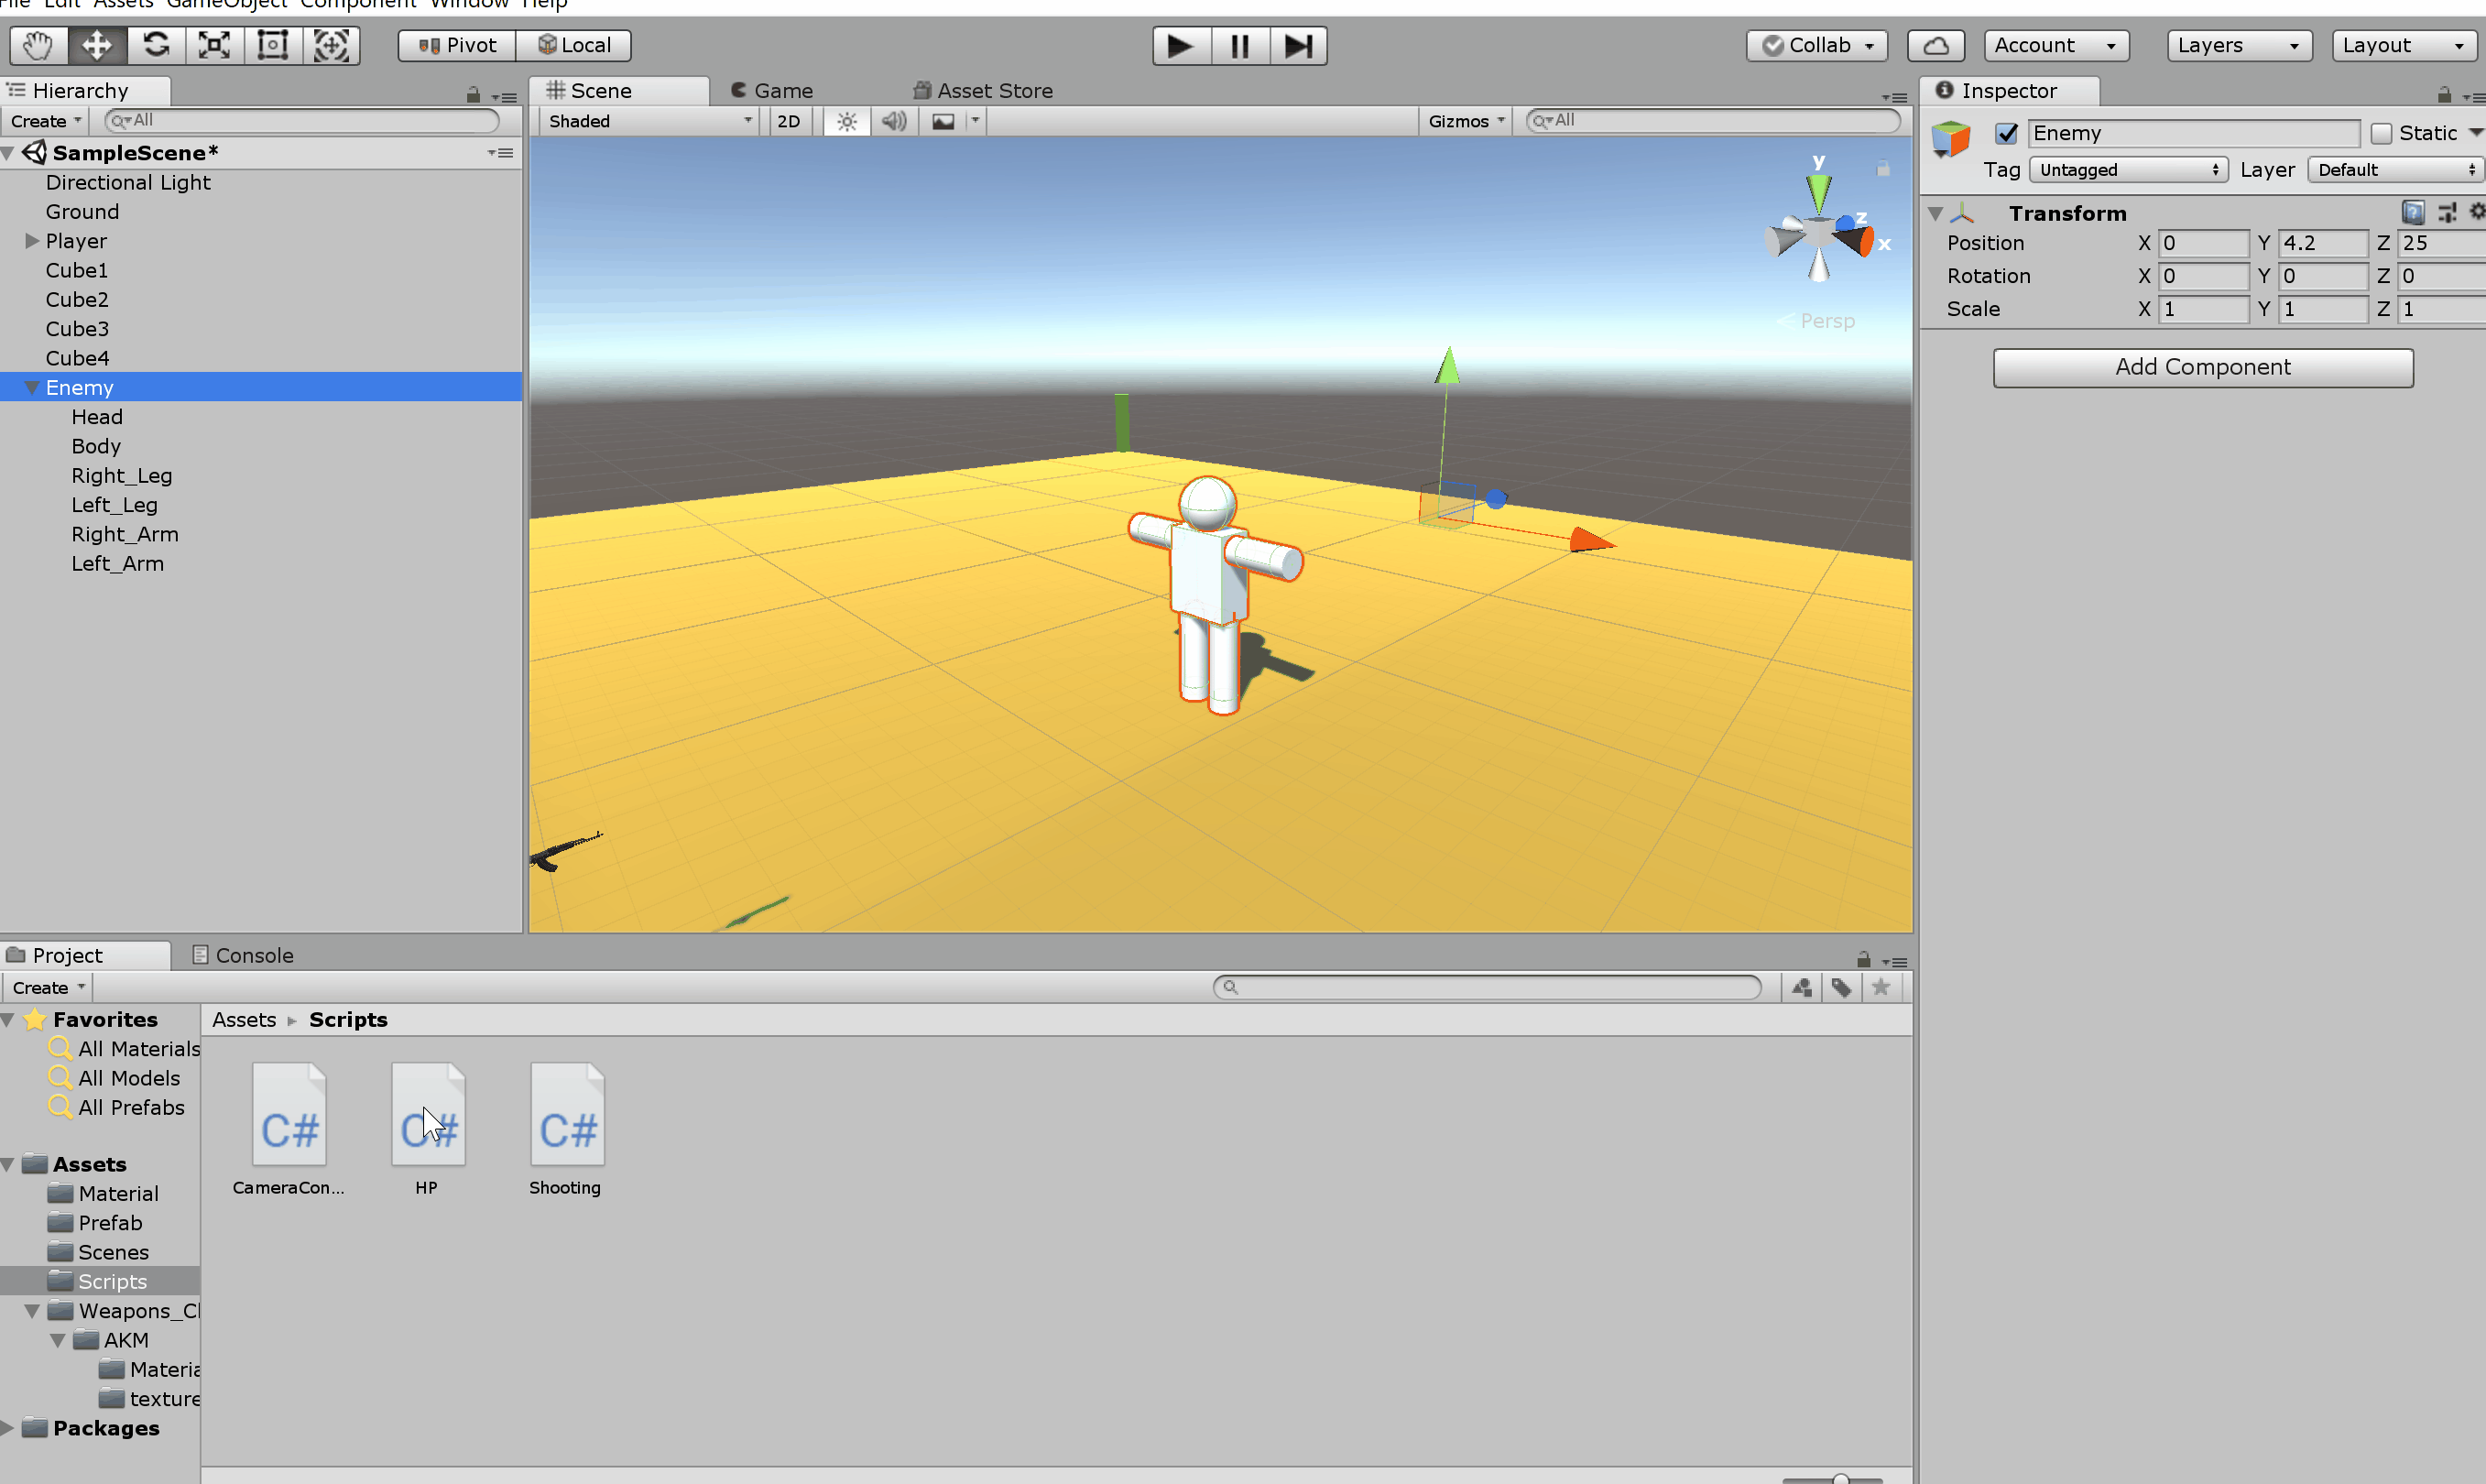Click the Step frame button
This screenshot has height=1484, width=2486.
point(1297,45)
